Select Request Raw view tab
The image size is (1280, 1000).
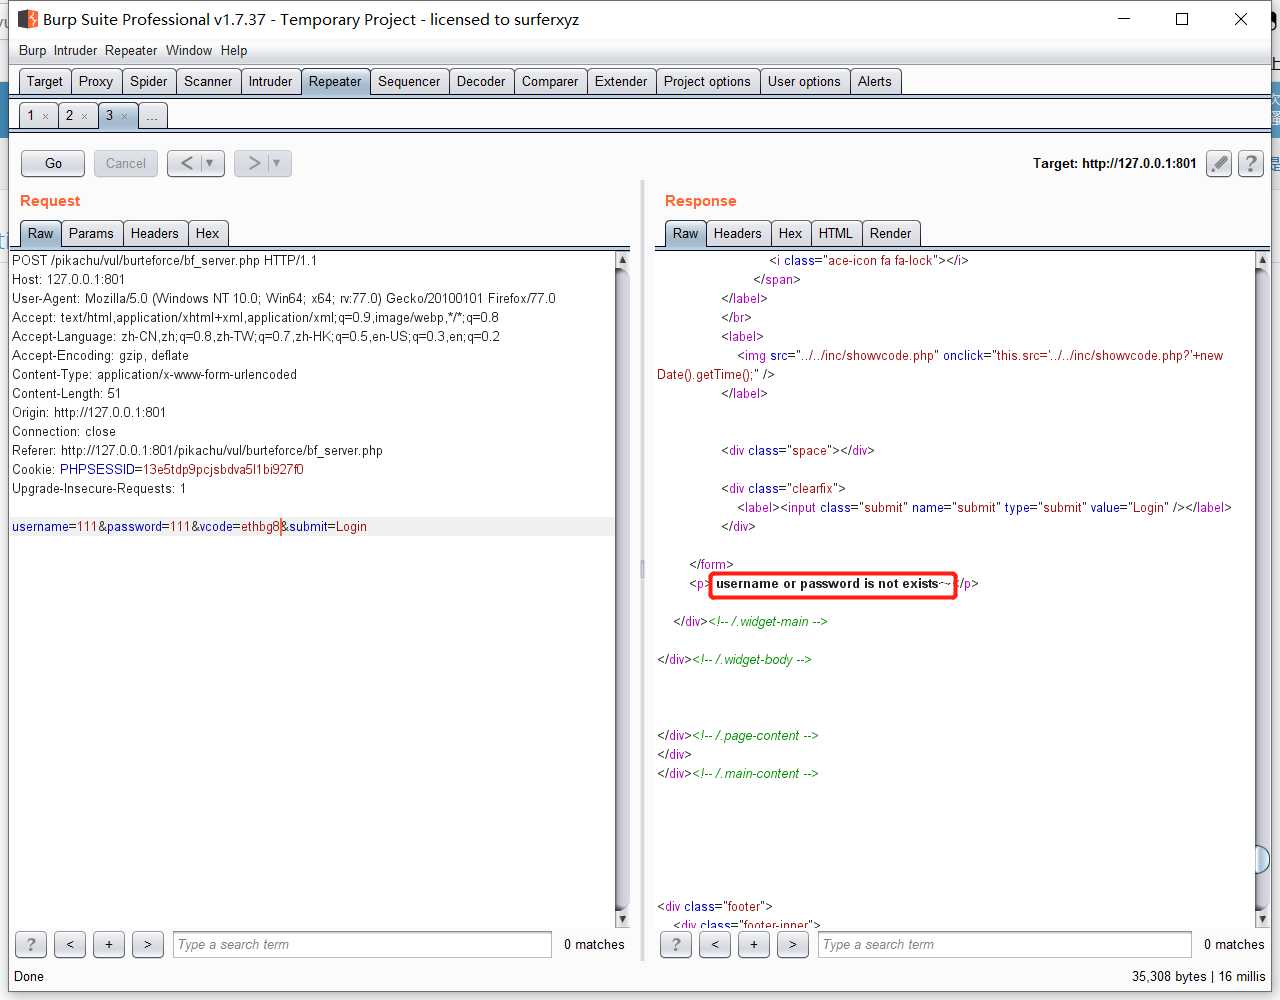tap(41, 233)
